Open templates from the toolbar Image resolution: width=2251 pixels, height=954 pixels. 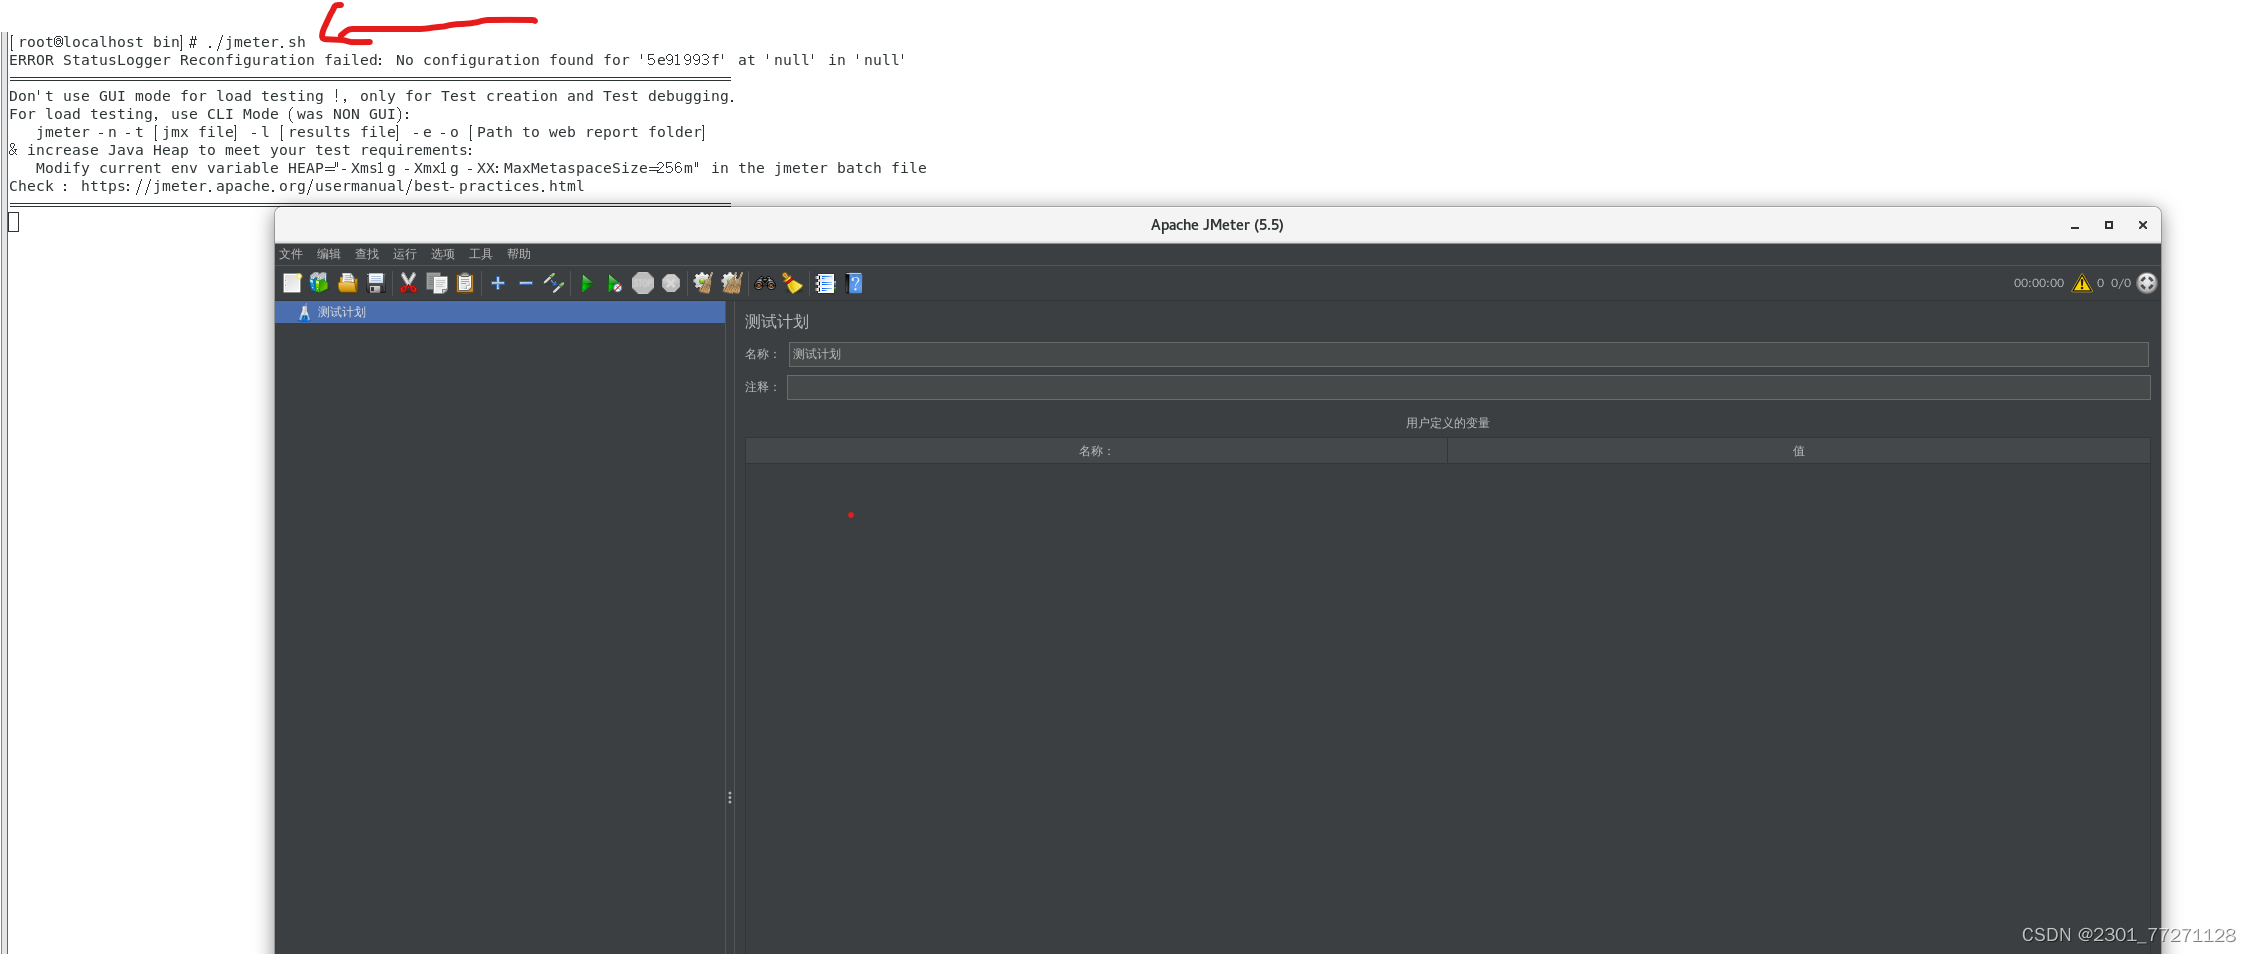[x=319, y=283]
